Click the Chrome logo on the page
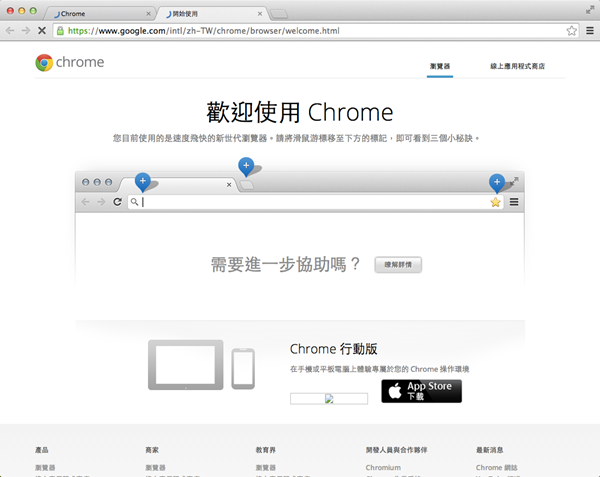This screenshot has height=477, width=600. point(44,63)
